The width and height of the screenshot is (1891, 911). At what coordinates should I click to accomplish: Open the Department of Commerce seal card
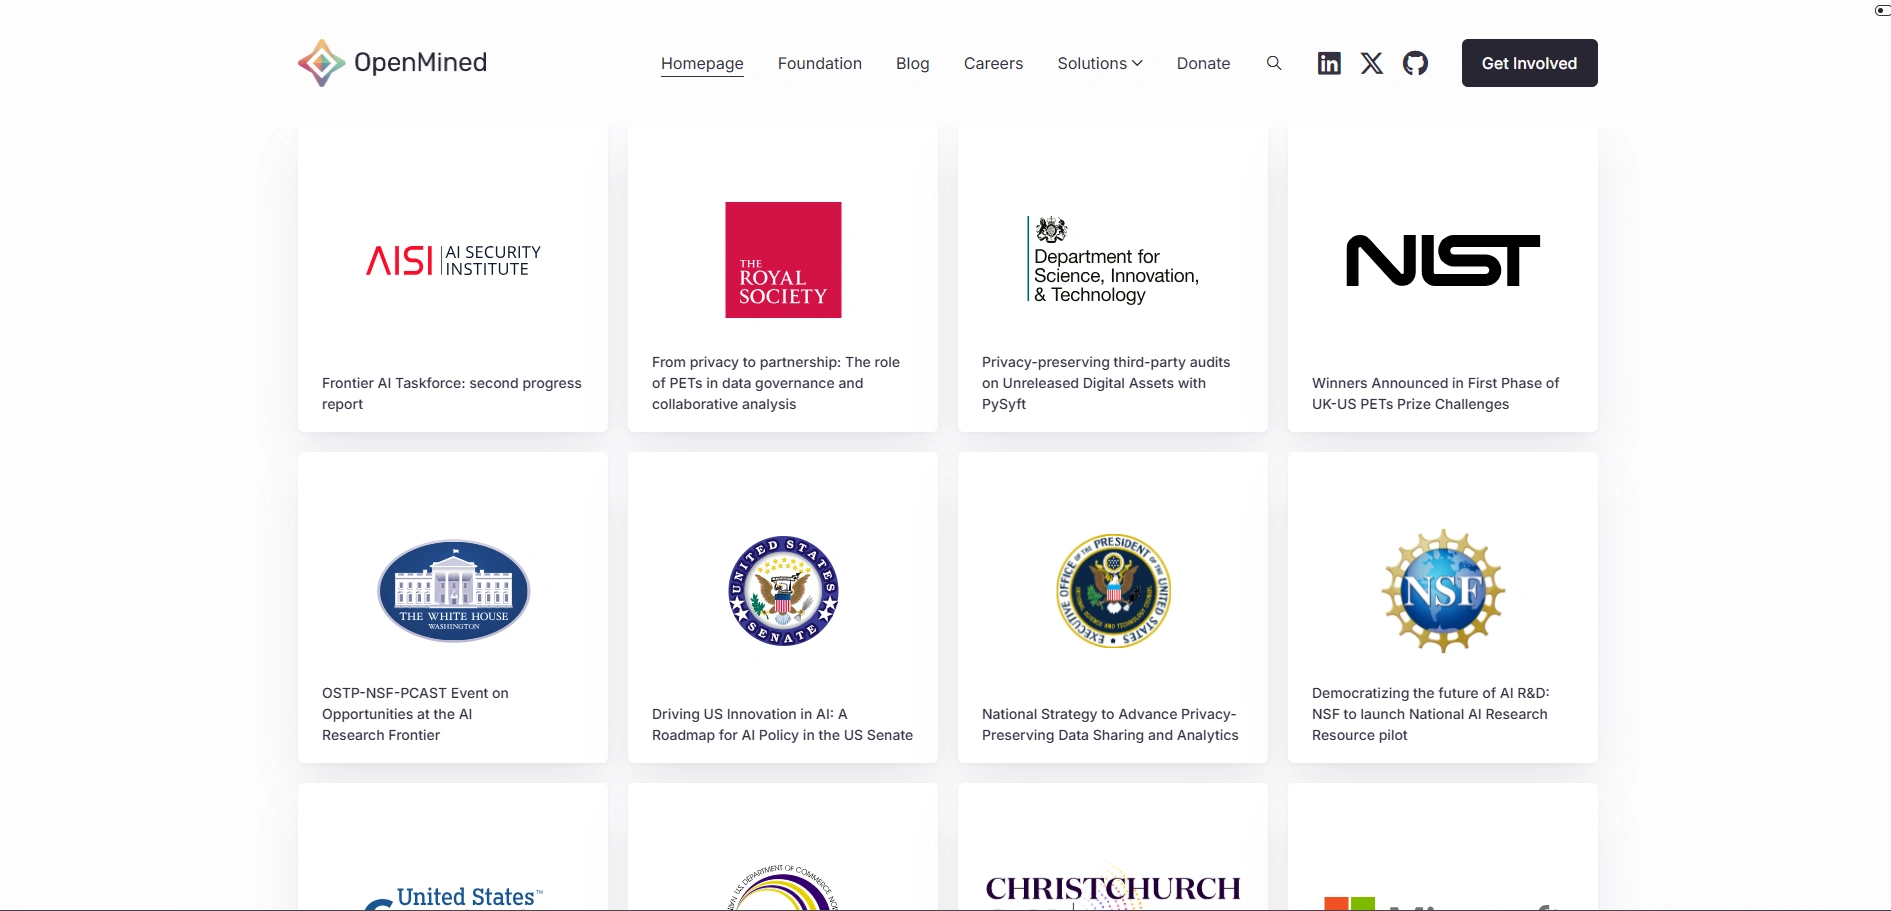click(783, 847)
